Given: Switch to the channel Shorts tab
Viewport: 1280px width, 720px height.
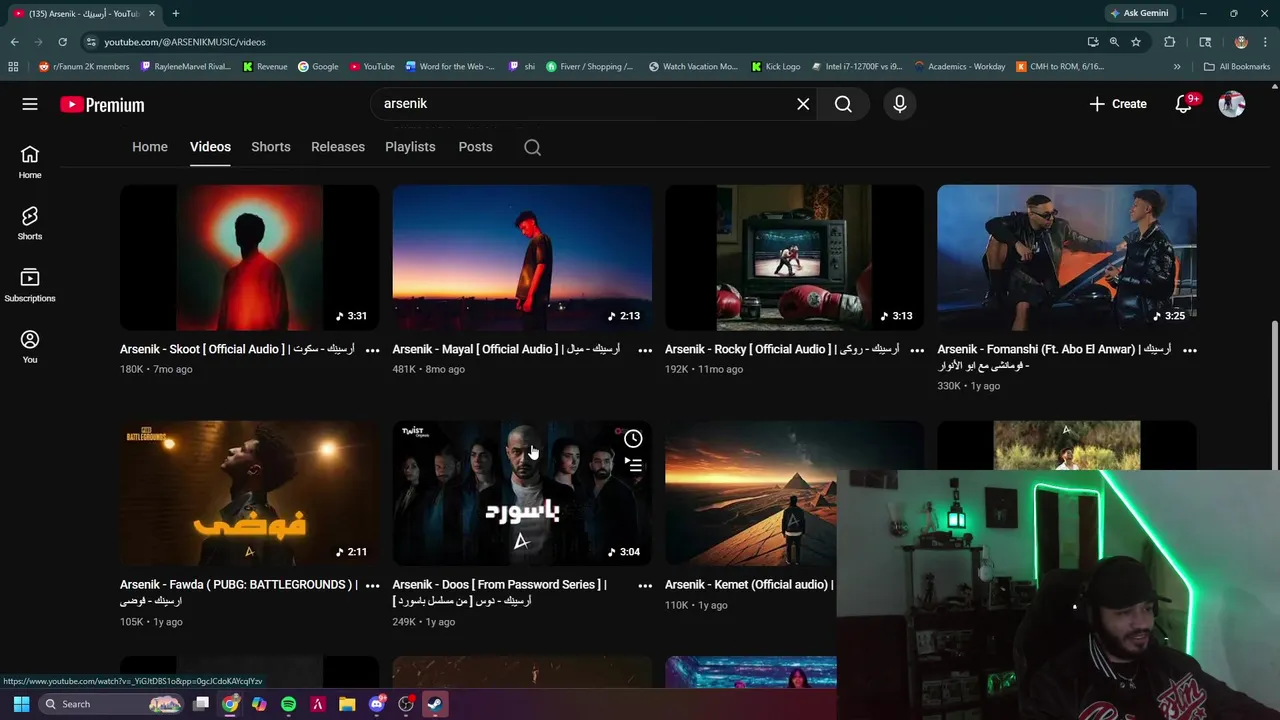Looking at the screenshot, I should pos(271,147).
